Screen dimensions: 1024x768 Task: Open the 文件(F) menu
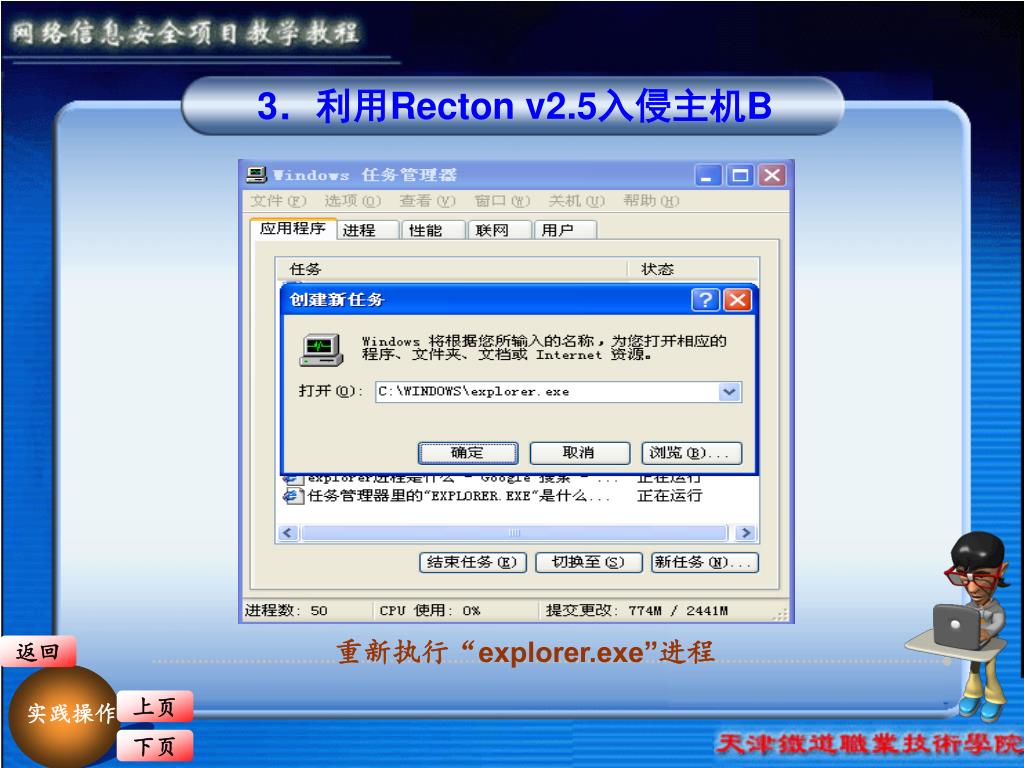click(x=278, y=201)
